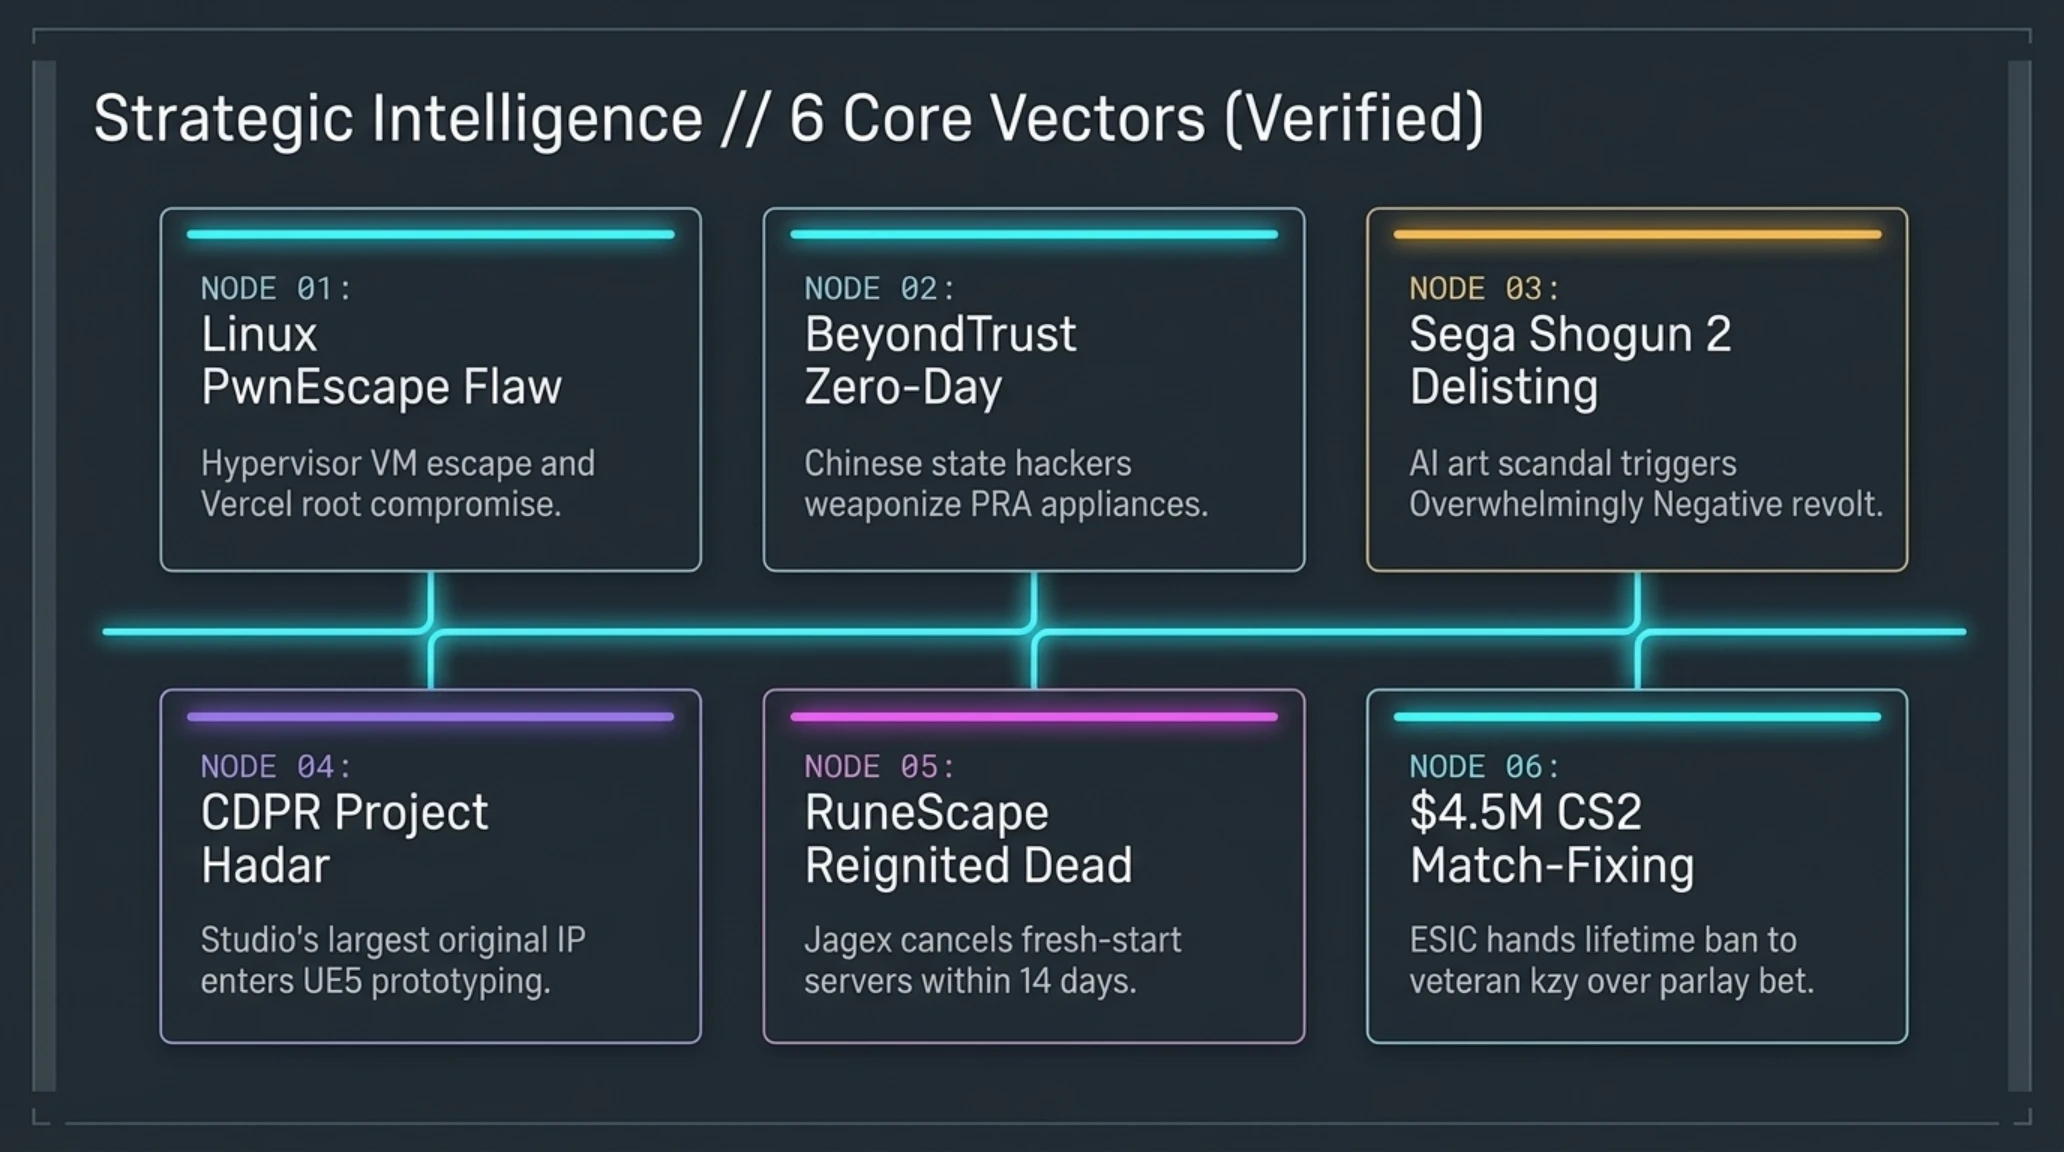The height and width of the screenshot is (1152, 2064).
Task: Click the timeline junction below Node 02
Action: coord(1034,631)
